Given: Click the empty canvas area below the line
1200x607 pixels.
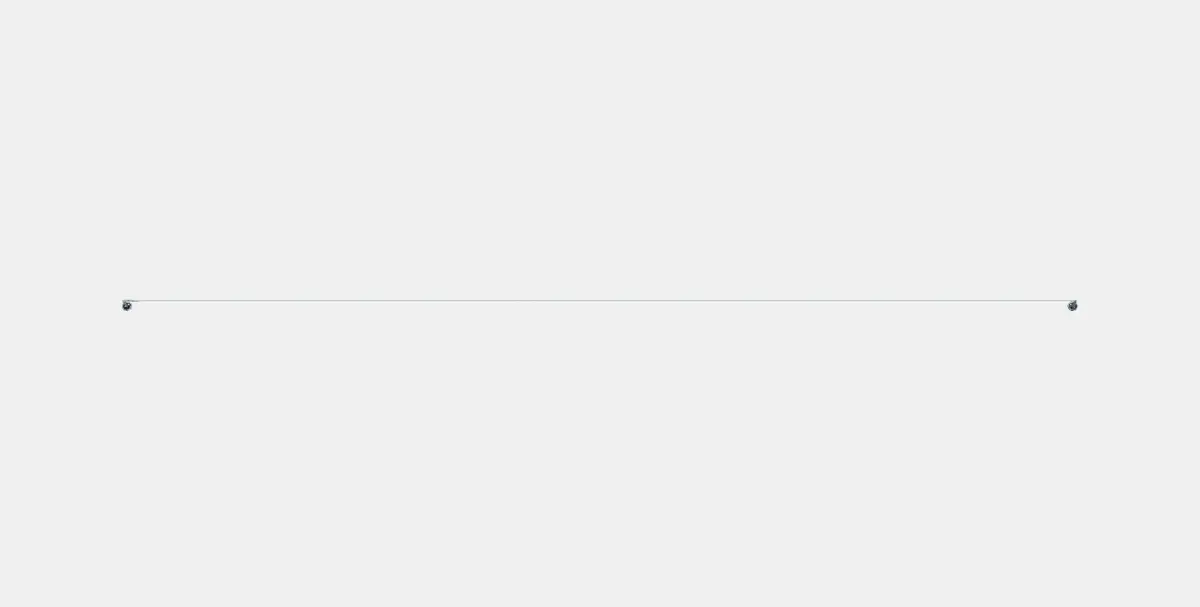Looking at the screenshot, I should [x=600, y=455].
